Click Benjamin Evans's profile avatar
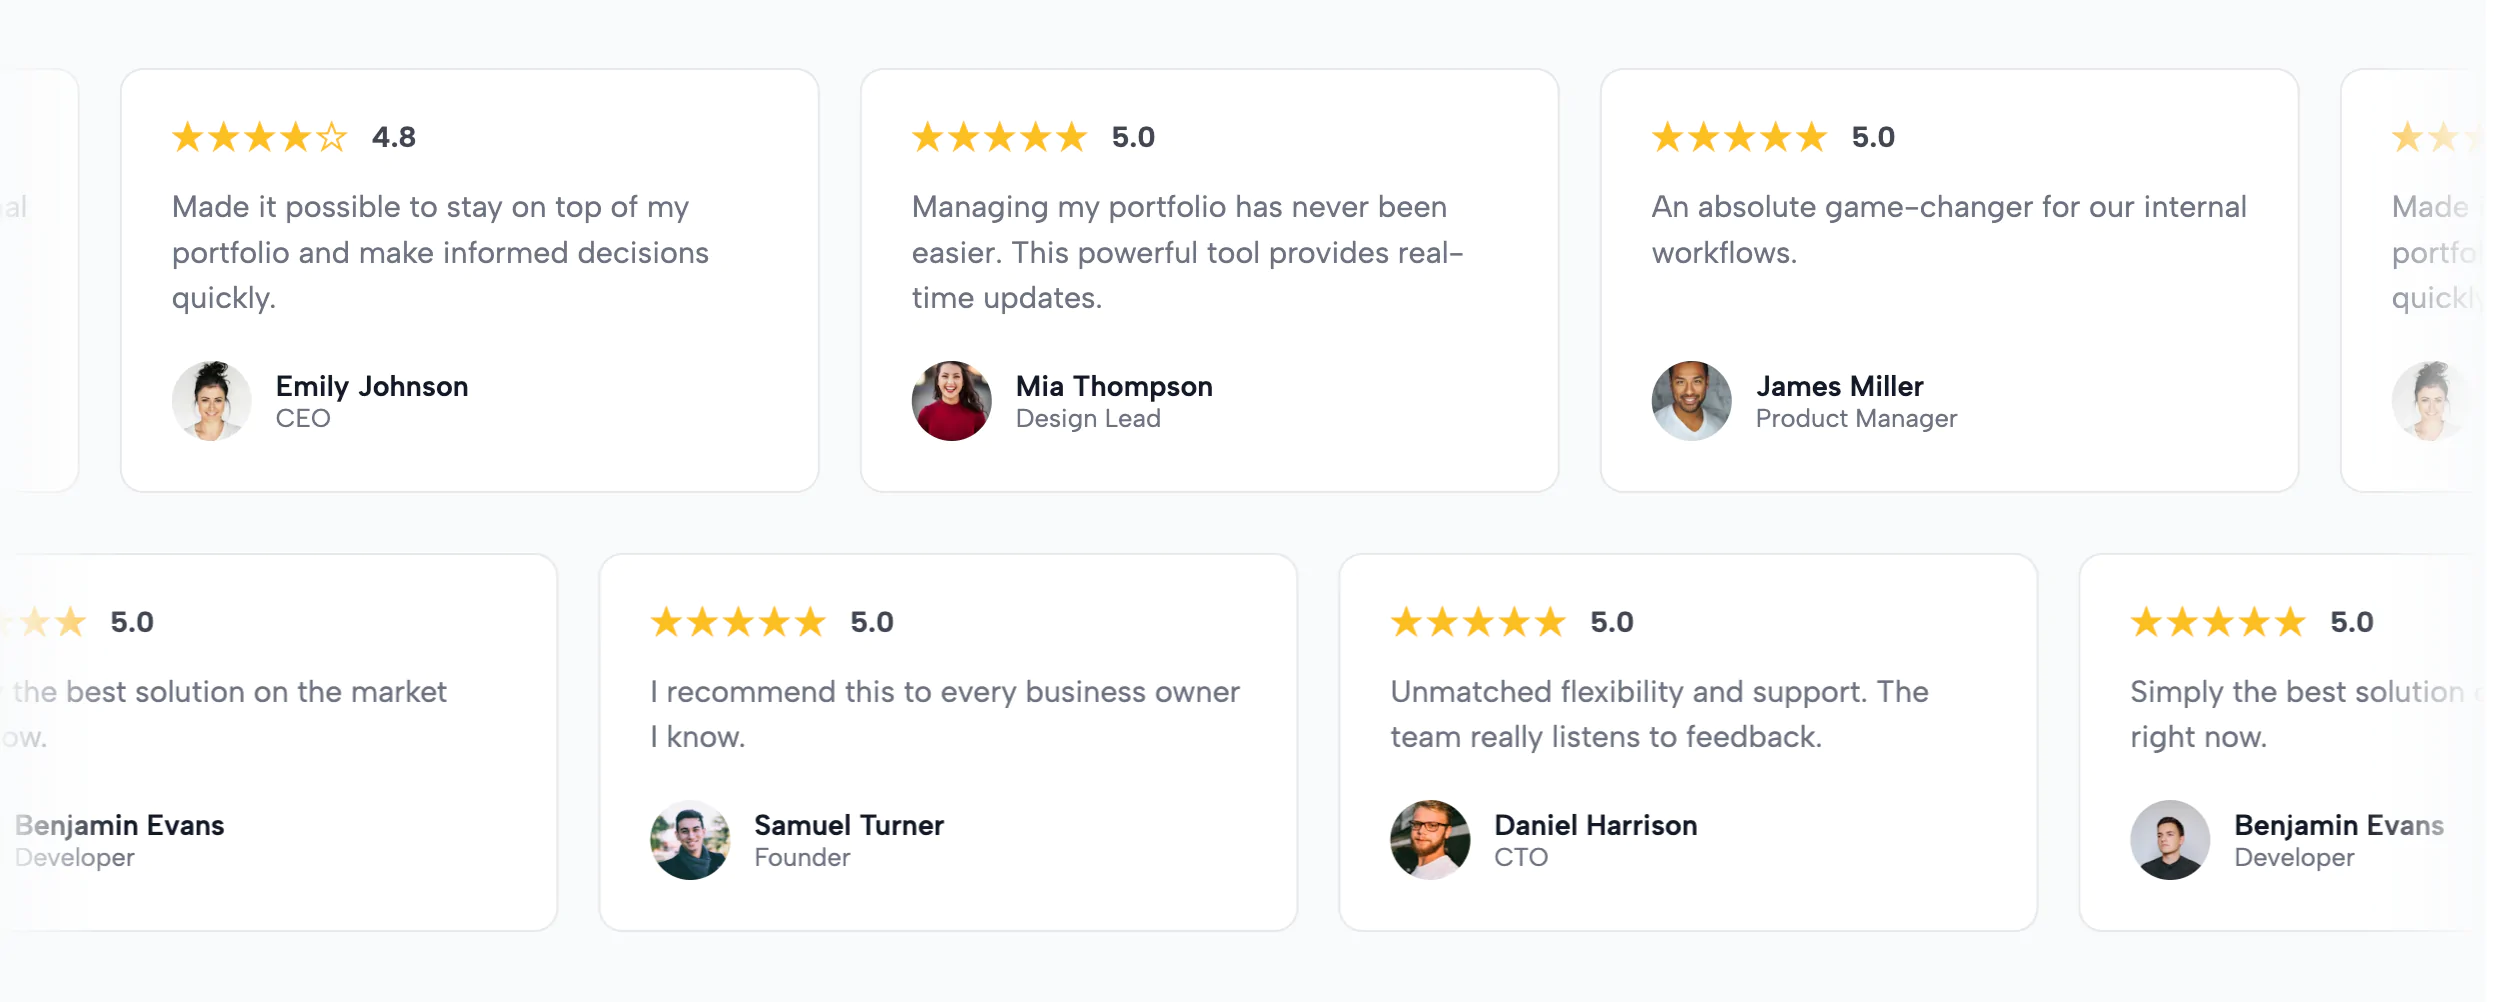Screen dimensions: 2494x1002 click(x=2172, y=840)
